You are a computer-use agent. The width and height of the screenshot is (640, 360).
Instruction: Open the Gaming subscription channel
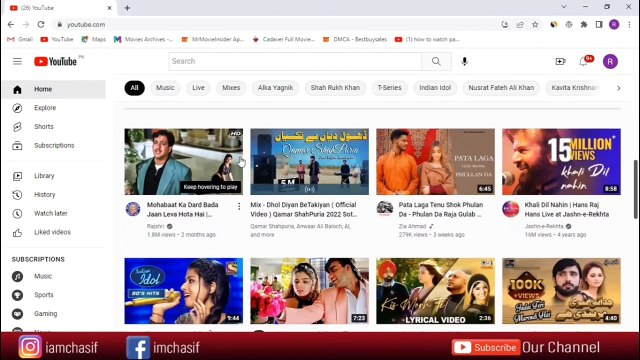(x=54, y=314)
